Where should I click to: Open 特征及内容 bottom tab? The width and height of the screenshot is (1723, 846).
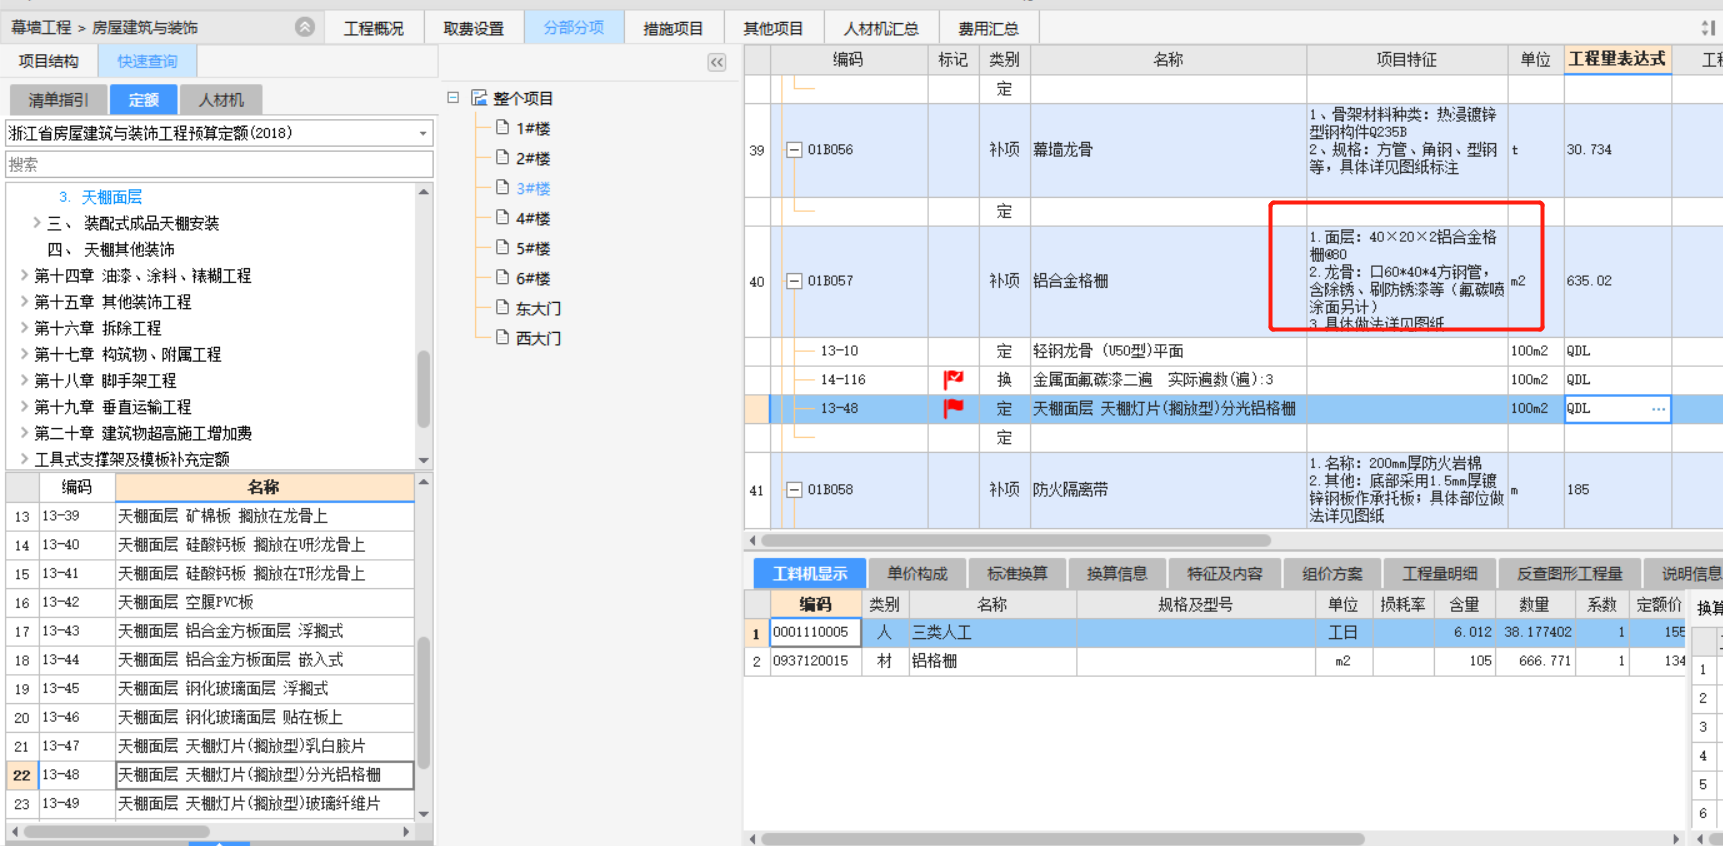[x=1224, y=573]
